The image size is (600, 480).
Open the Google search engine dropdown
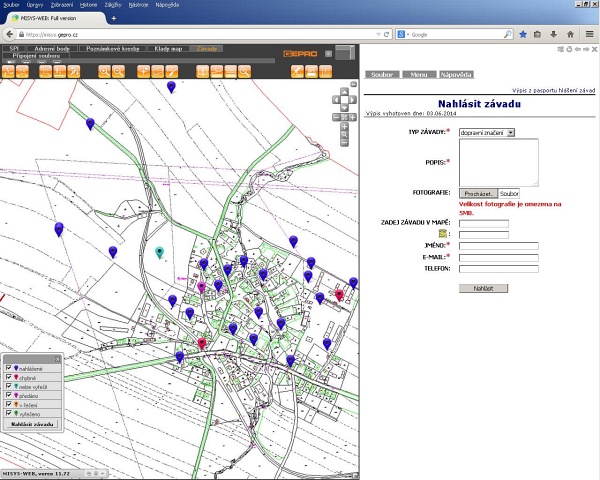point(408,34)
